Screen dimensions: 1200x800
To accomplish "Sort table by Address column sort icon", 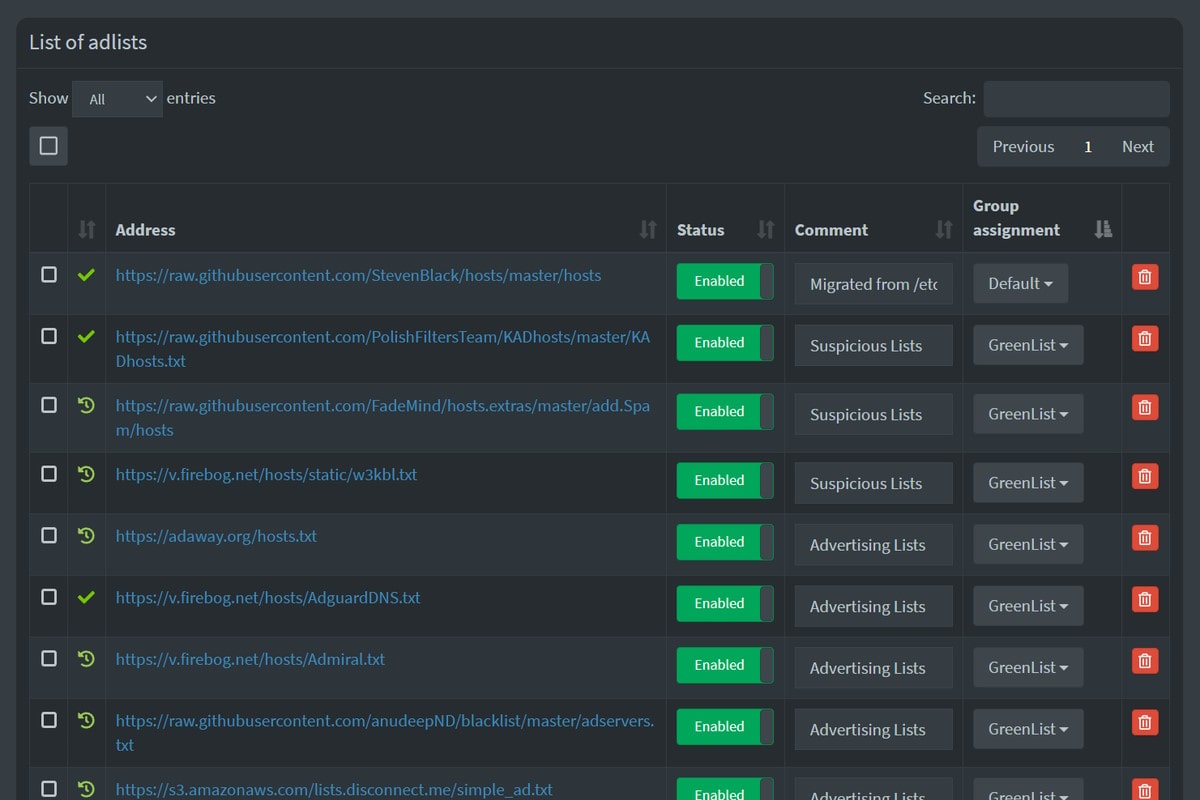I will coord(647,230).
